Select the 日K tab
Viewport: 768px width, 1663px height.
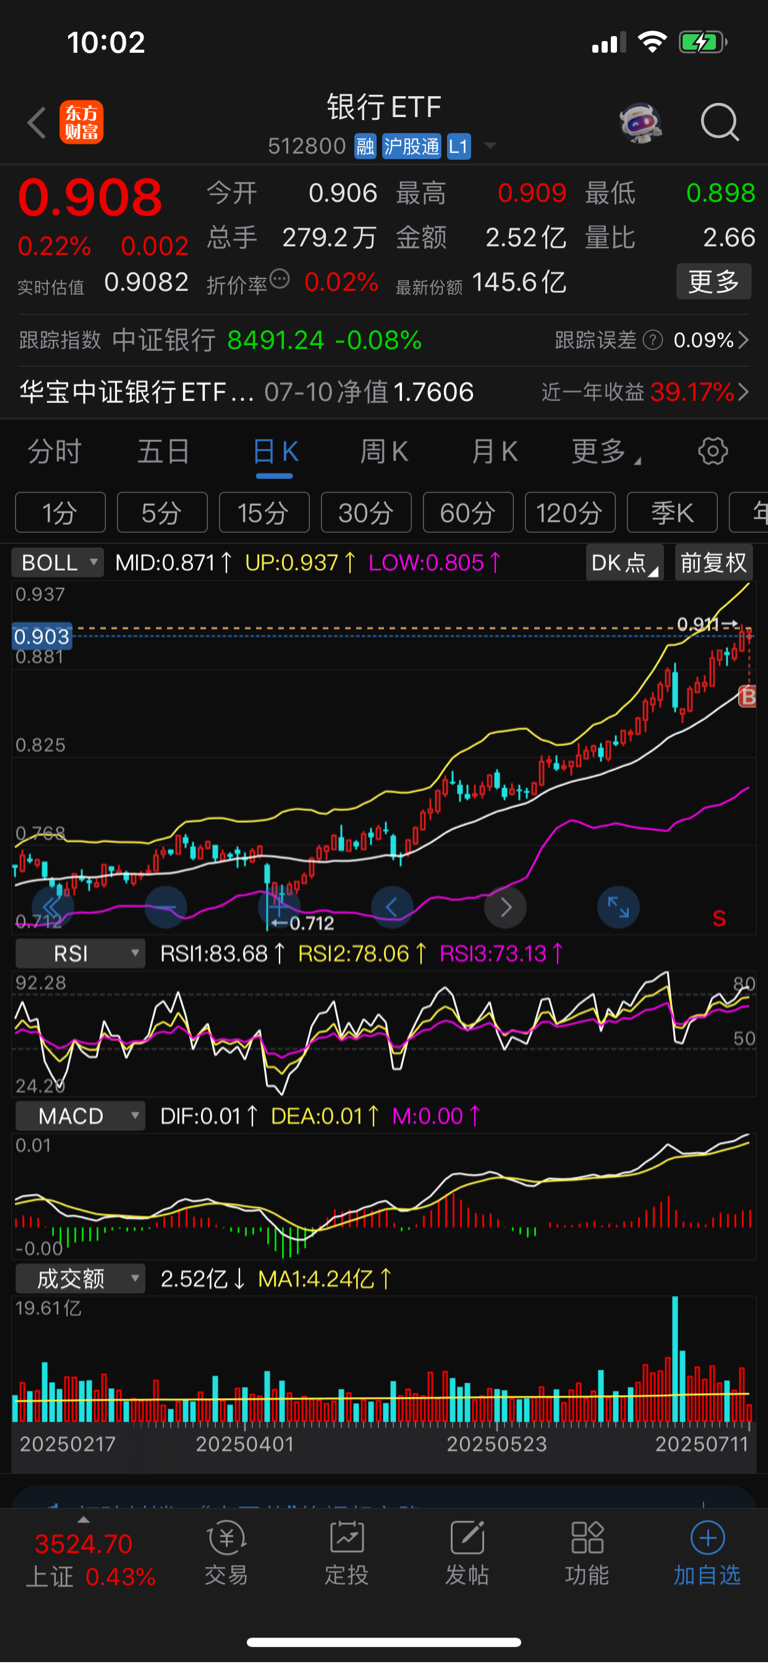pyautogui.click(x=276, y=451)
